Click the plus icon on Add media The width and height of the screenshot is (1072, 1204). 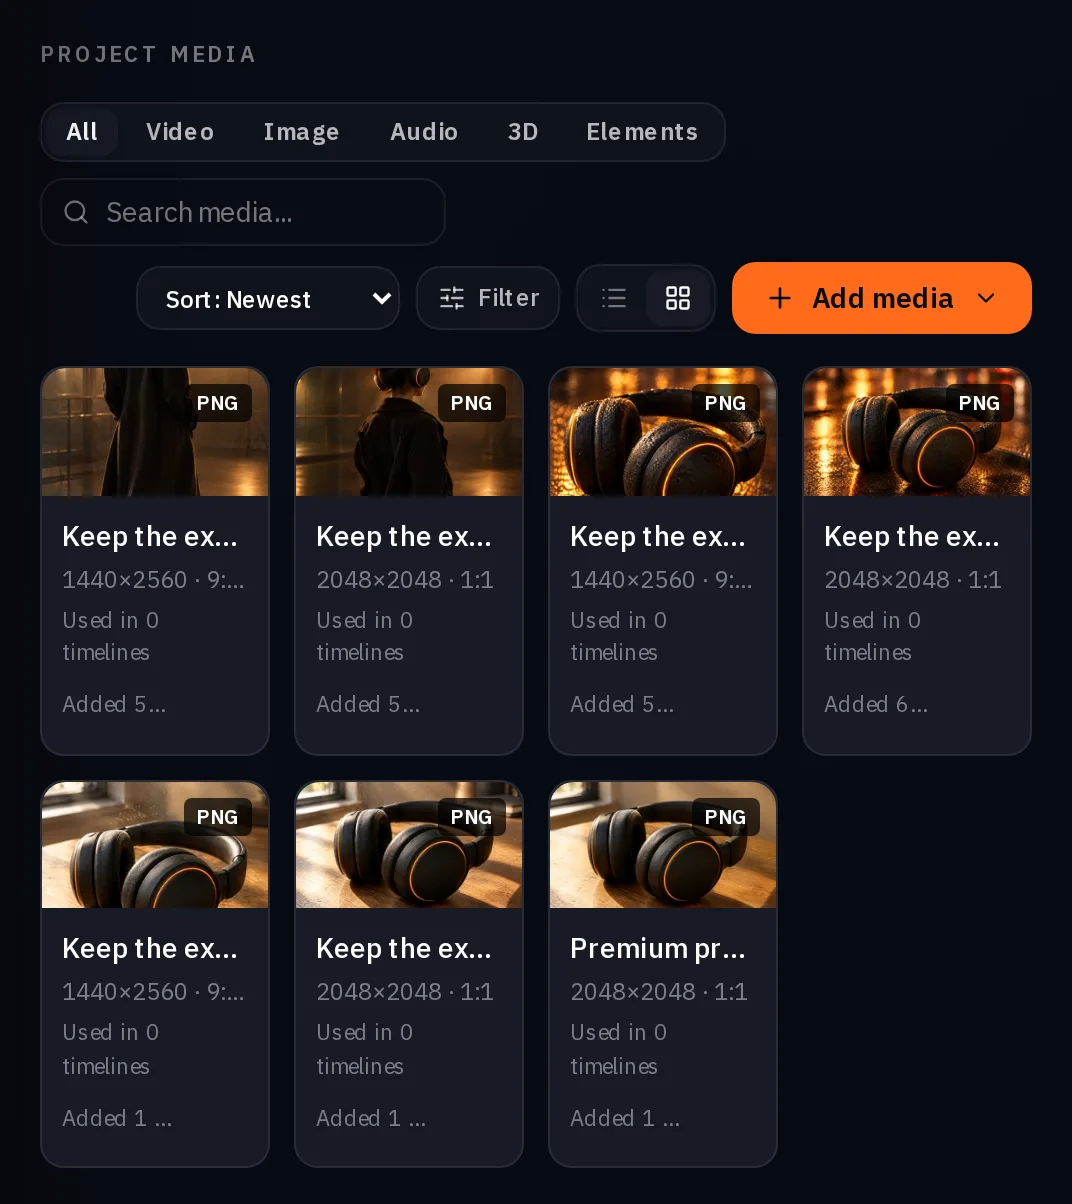point(780,298)
